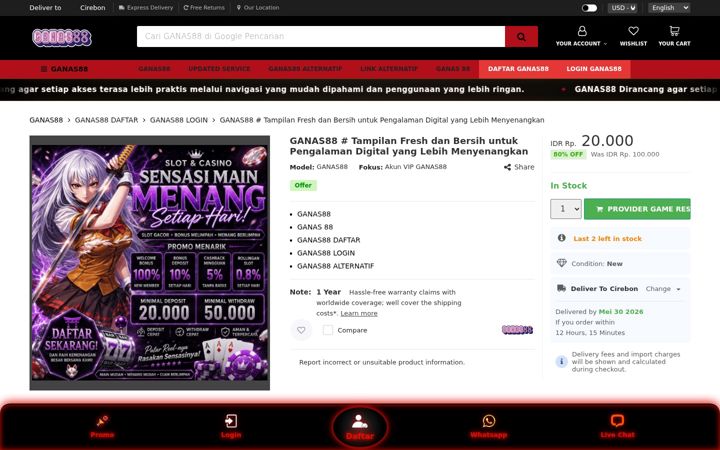Select GANAS88 nav menu item
The image size is (720, 450).
pyautogui.click(x=154, y=69)
